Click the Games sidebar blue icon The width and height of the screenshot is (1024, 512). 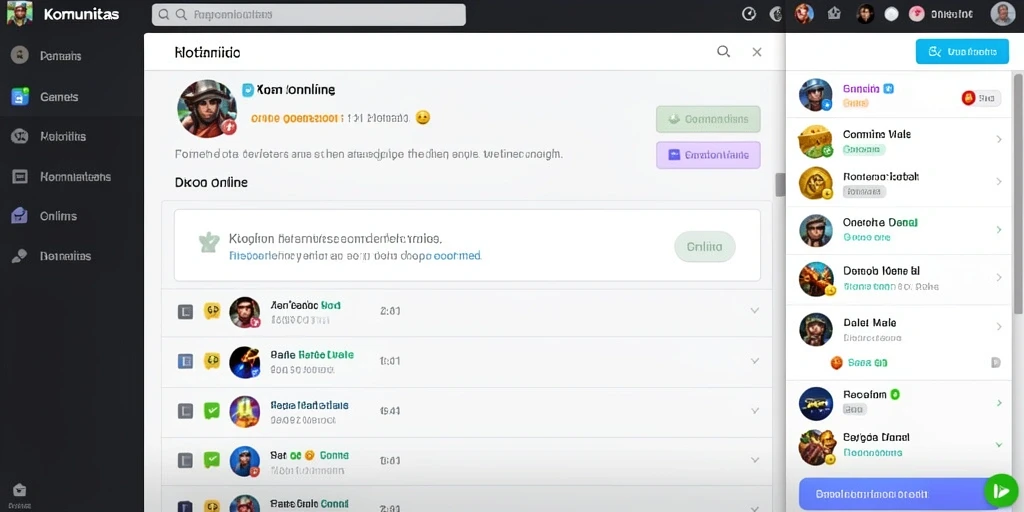pos(20,97)
